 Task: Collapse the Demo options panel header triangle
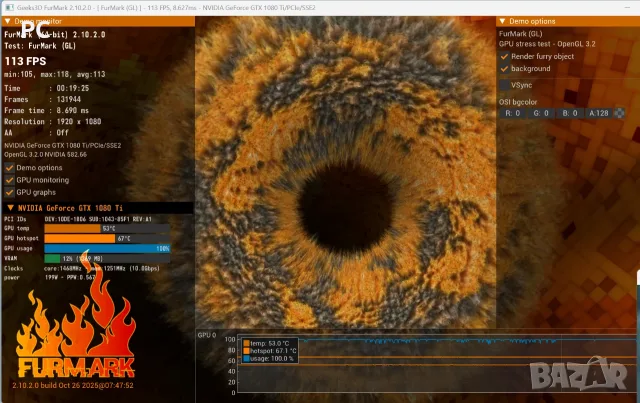point(502,21)
